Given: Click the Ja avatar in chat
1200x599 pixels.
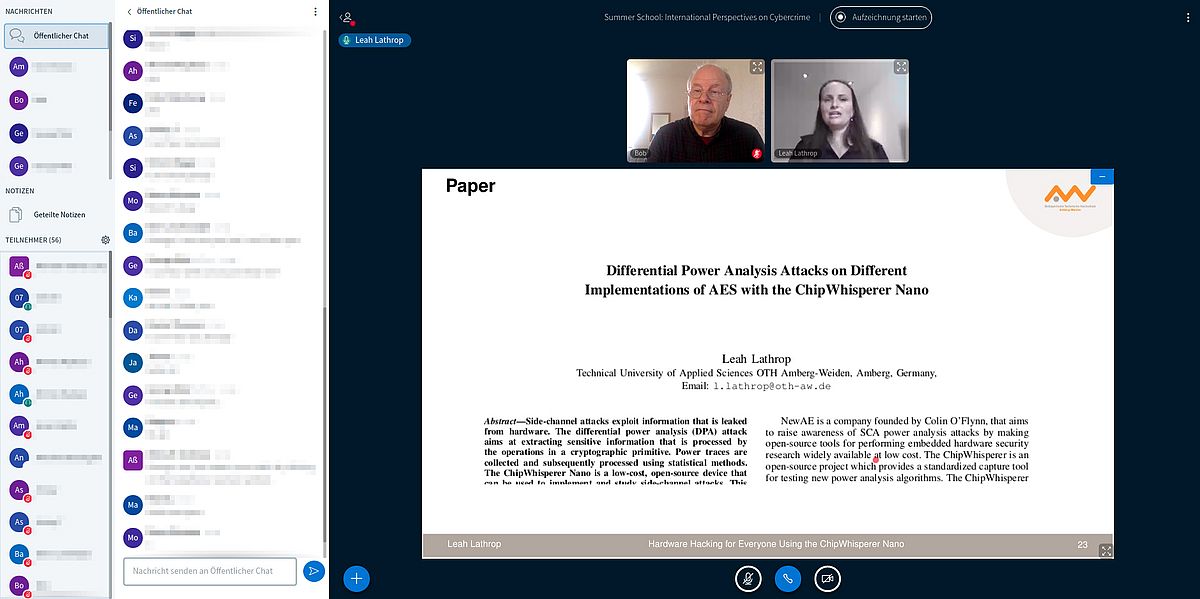Looking at the screenshot, I should [132, 362].
